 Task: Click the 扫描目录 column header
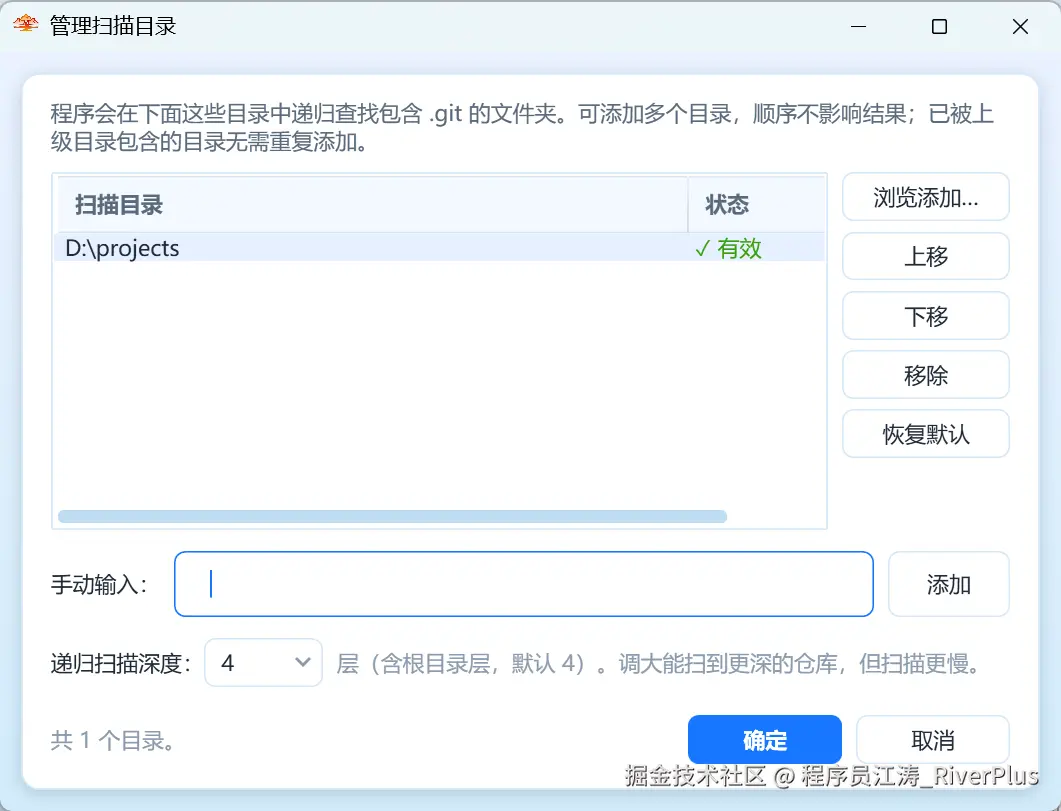[x=372, y=204]
